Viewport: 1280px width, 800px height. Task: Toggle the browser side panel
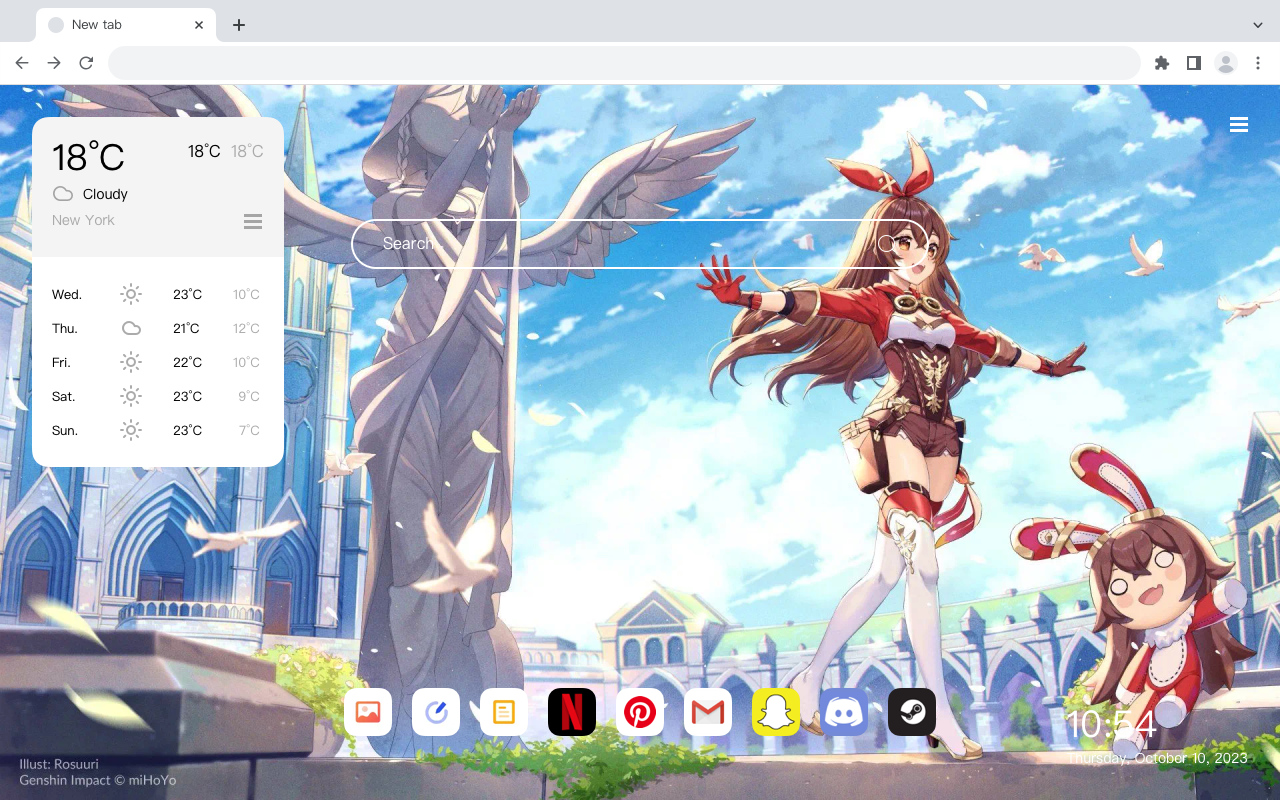point(1193,63)
